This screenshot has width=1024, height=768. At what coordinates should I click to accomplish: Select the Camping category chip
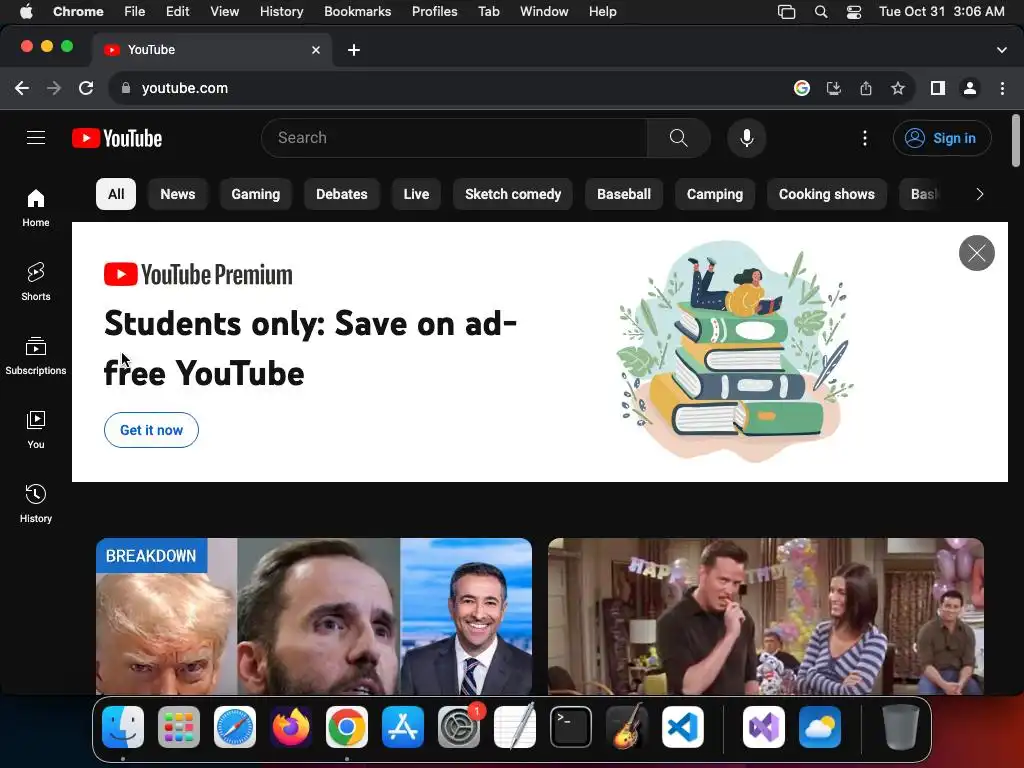point(714,194)
